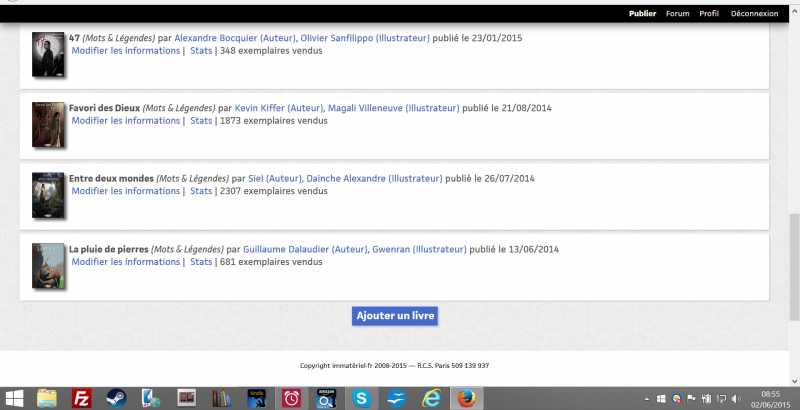Click the Déconnexion link
The height and width of the screenshot is (410, 800).
pyautogui.click(x=754, y=14)
